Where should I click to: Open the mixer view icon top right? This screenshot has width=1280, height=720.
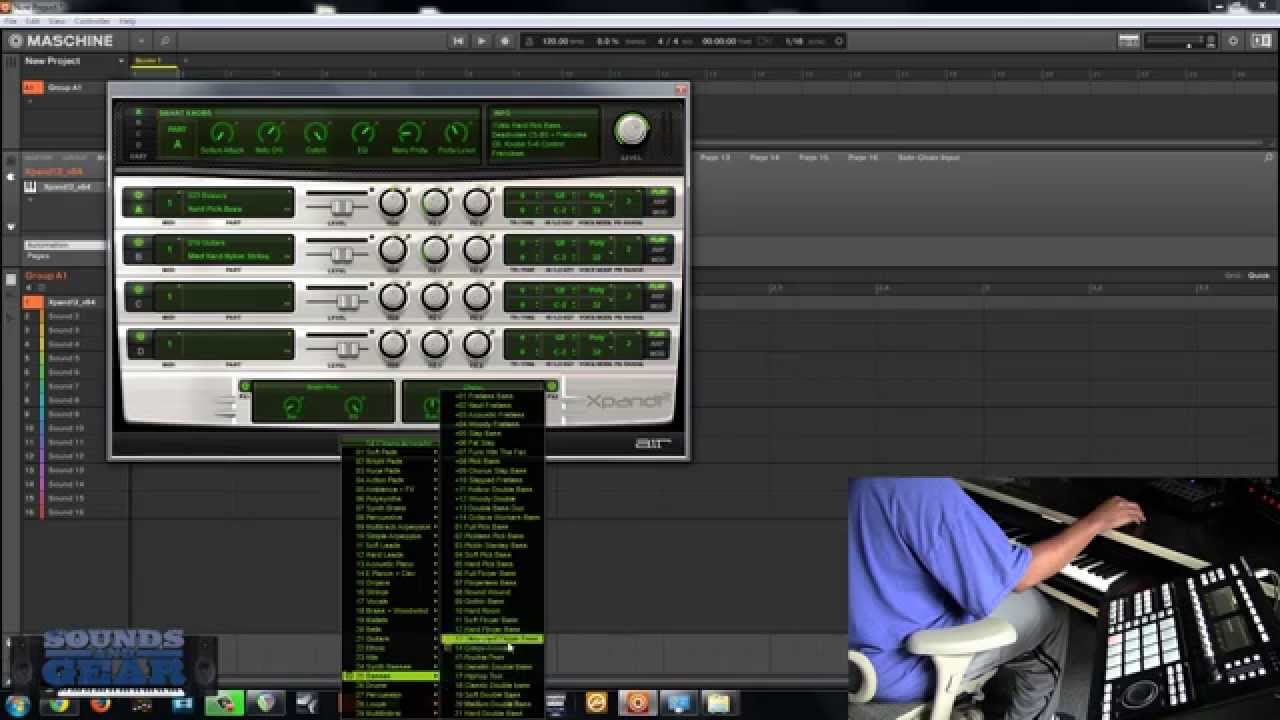point(1129,41)
